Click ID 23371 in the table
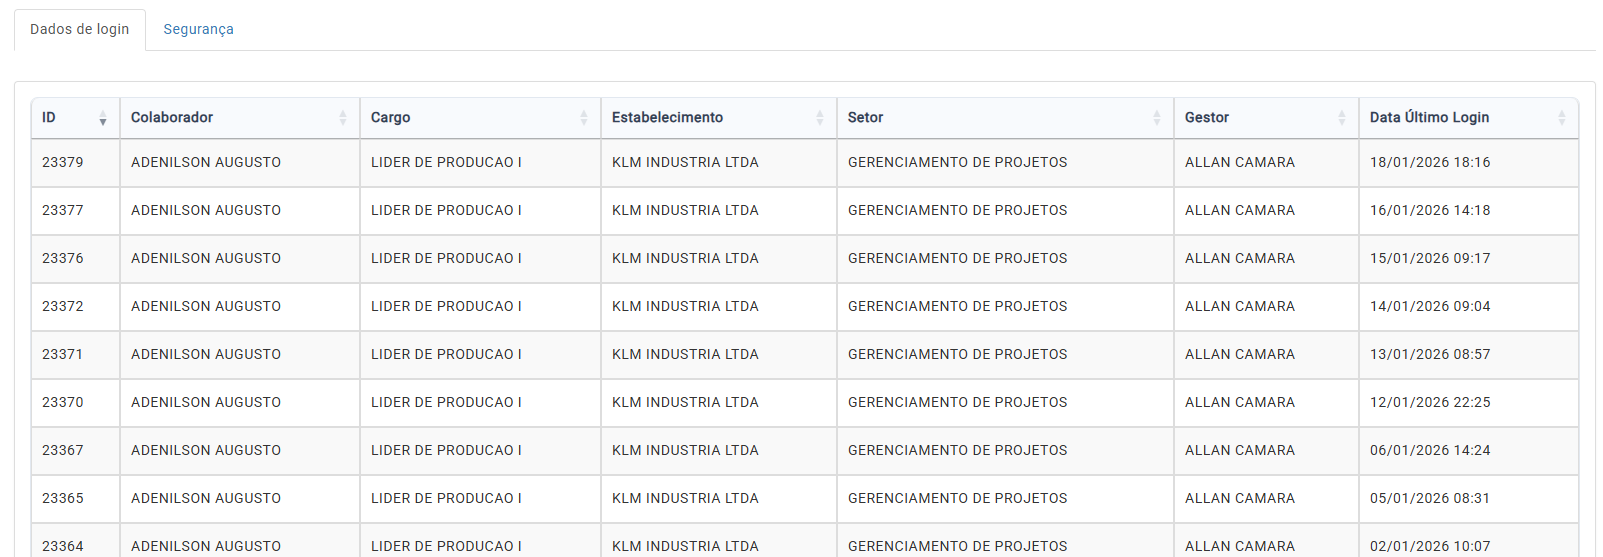 tap(63, 354)
